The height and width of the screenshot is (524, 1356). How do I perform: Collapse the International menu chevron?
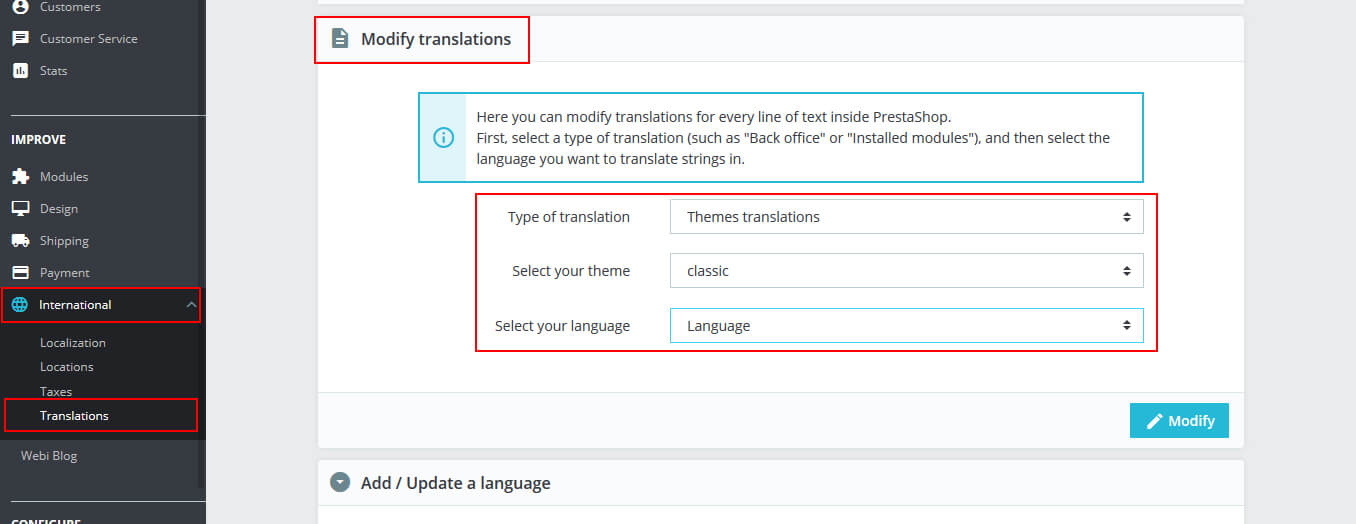pos(191,305)
